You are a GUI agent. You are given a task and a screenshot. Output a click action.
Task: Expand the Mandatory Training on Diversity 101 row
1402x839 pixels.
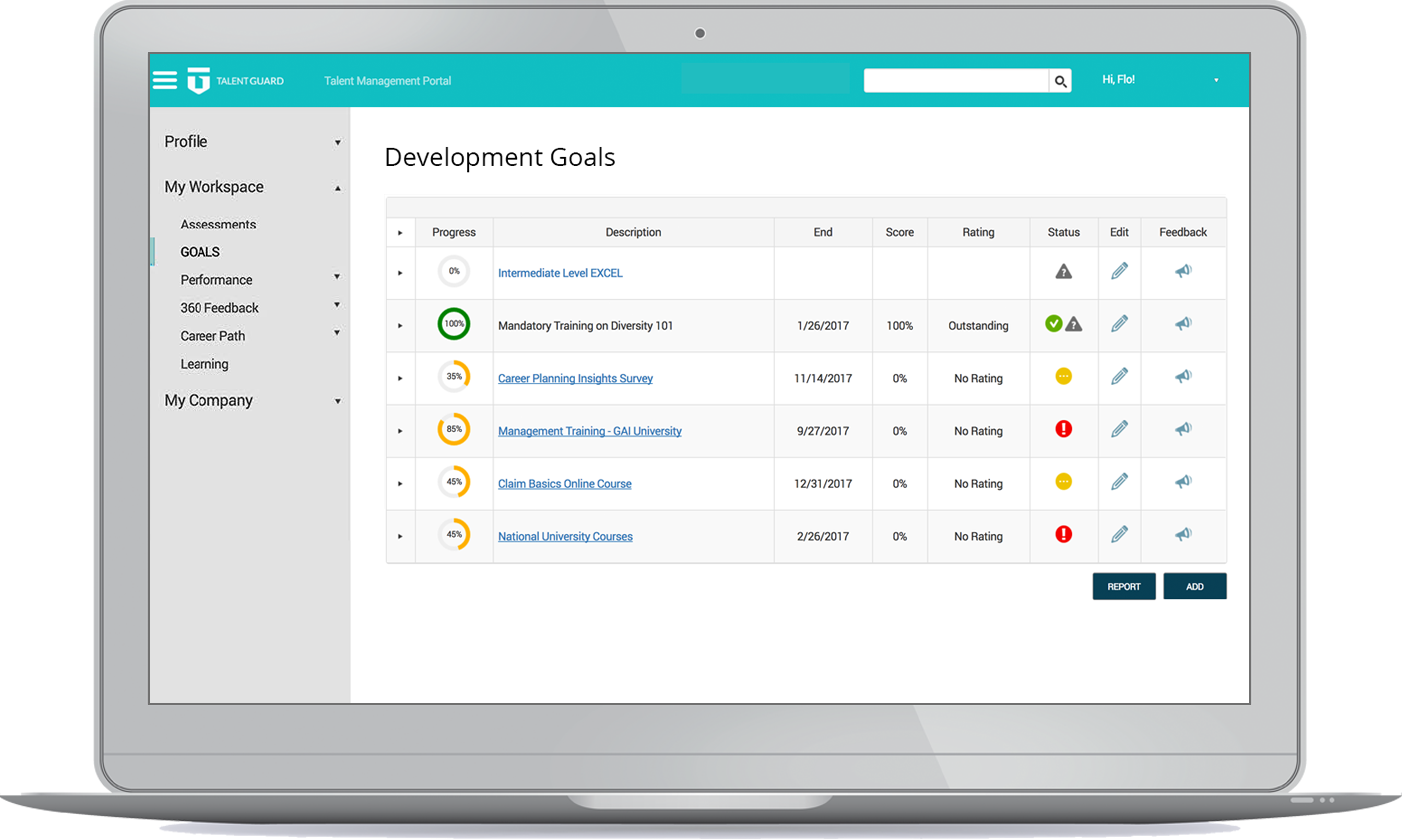point(400,326)
